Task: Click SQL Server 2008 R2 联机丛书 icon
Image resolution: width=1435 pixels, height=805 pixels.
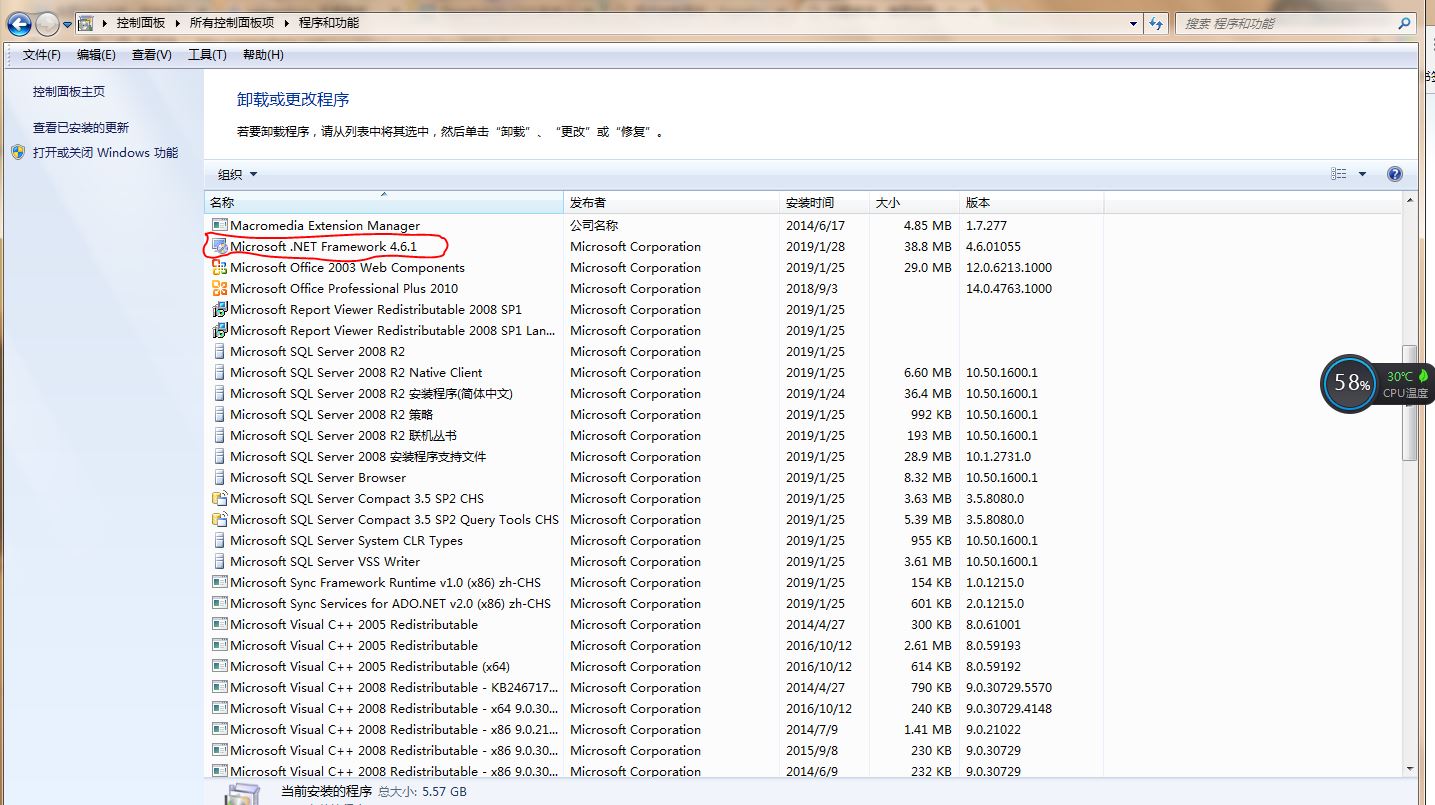Action: pos(220,436)
